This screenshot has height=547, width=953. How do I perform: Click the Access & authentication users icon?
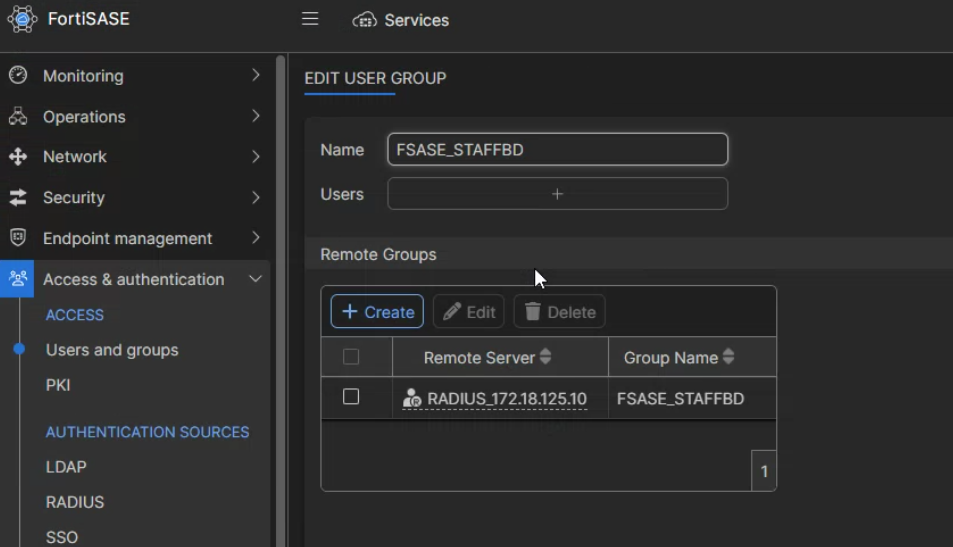(x=17, y=279)
